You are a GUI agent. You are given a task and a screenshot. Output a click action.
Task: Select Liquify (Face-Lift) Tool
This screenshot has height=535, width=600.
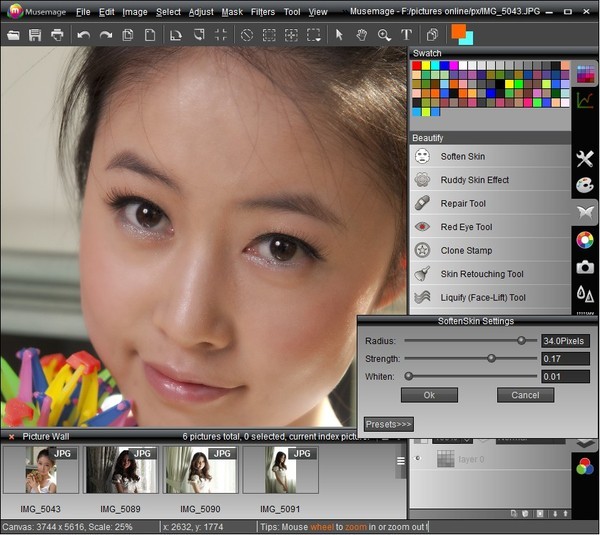pos(491,297)
